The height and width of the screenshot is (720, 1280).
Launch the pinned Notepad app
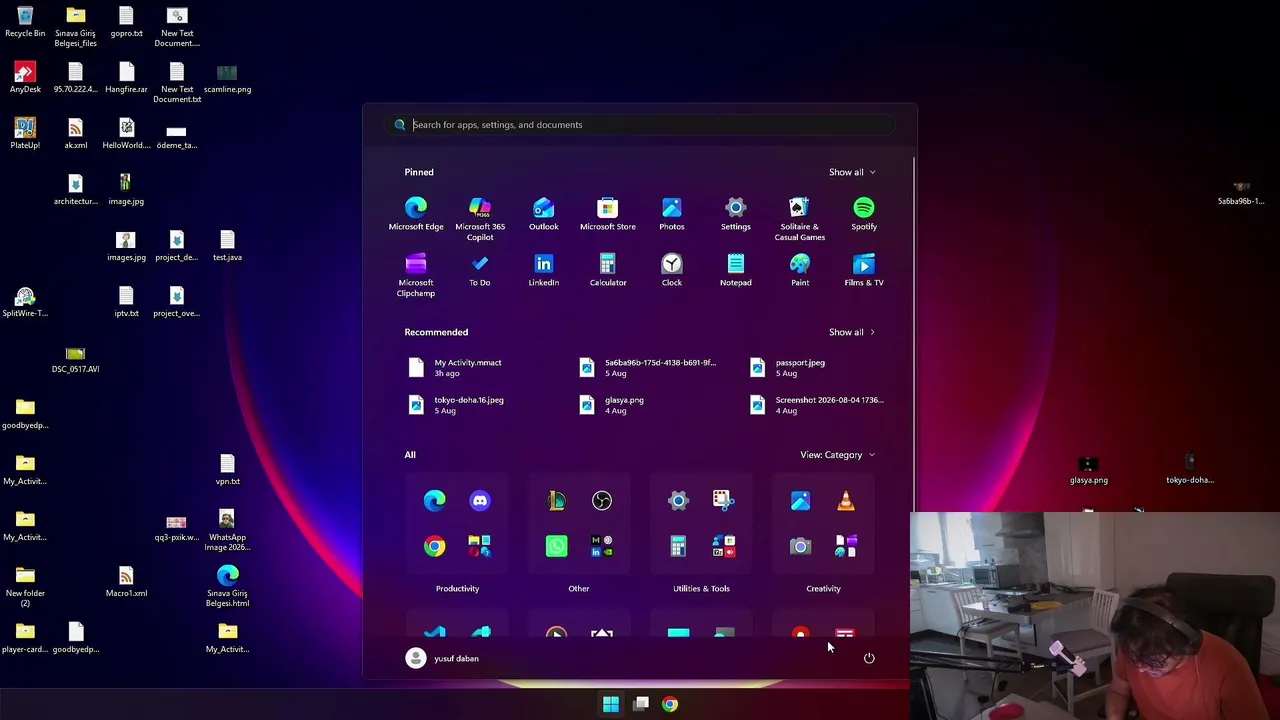736,270
